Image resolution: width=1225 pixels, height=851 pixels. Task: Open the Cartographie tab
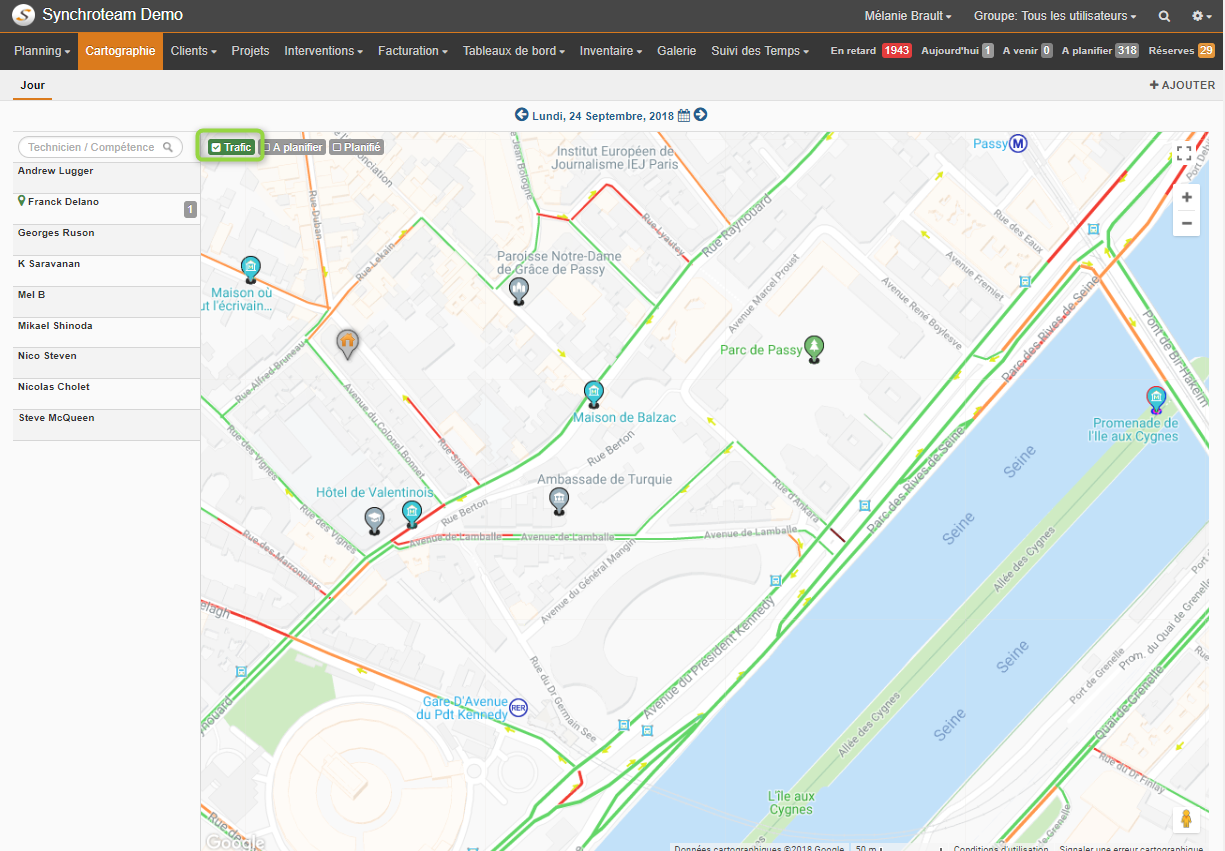pos(120,51)
